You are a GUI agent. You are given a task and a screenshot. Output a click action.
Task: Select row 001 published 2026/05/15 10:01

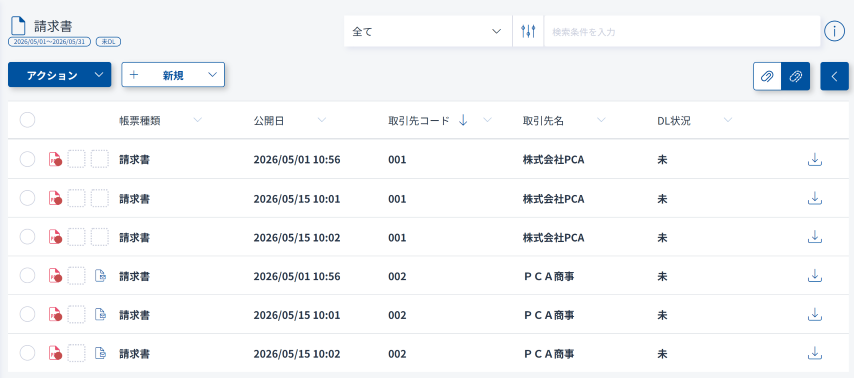click(27, 198)
